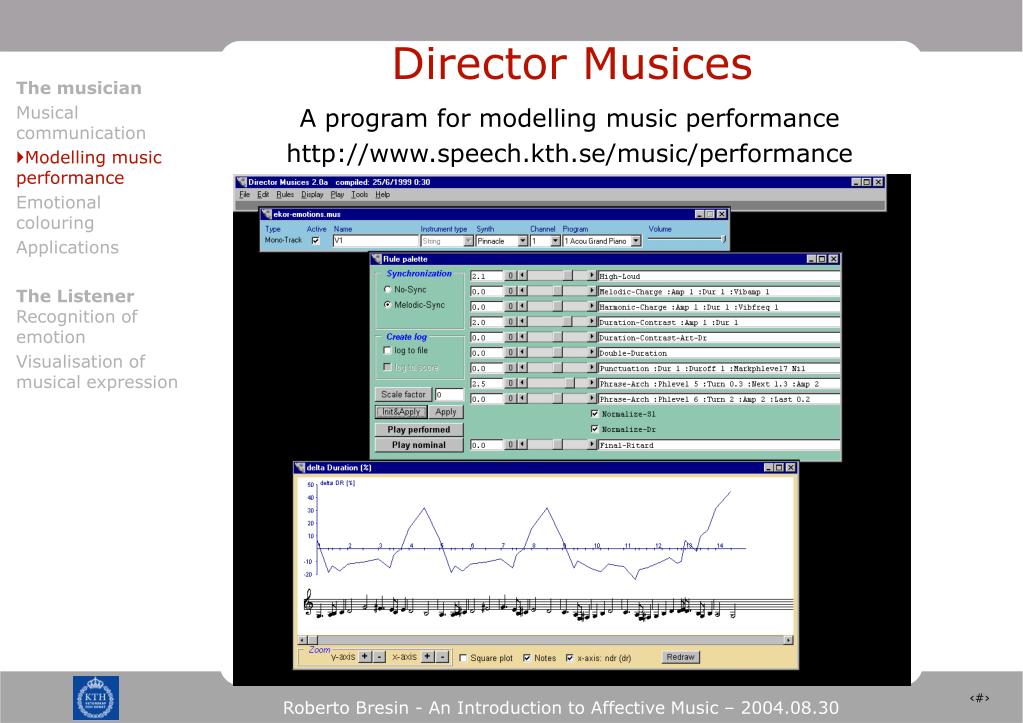Click the ekor-emotions.mus window icon
Screen dimensions: 1023x723
click(266, 214)
